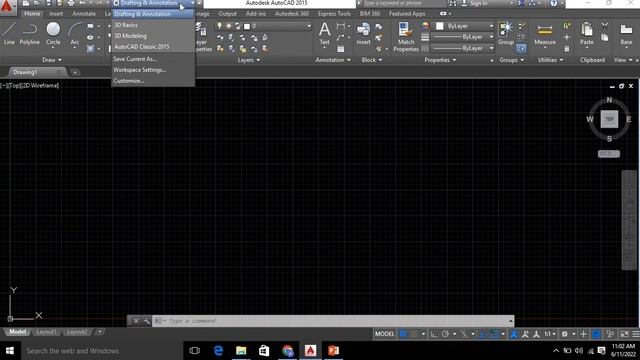Switch to the Annotate ribbon tab
640x360 pixels.
point(84,13)
